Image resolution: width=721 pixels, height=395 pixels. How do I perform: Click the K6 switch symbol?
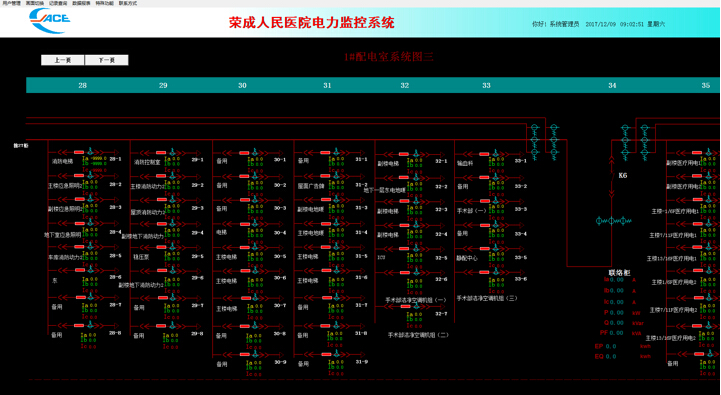pyautogui.click(x=612, y=177)
